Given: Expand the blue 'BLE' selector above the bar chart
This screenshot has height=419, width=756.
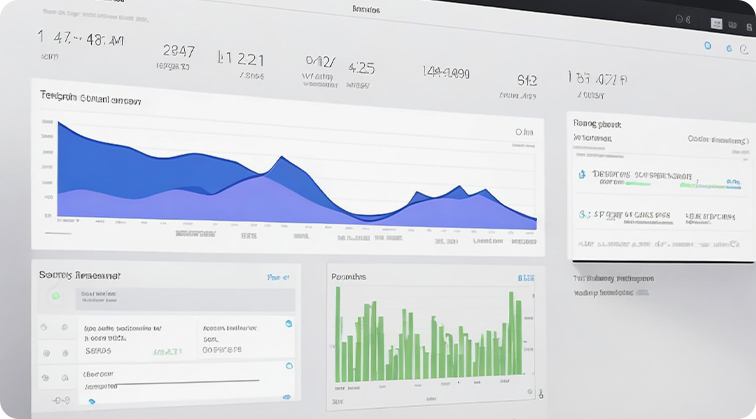Looking at the screenshot, I should 526,278.
